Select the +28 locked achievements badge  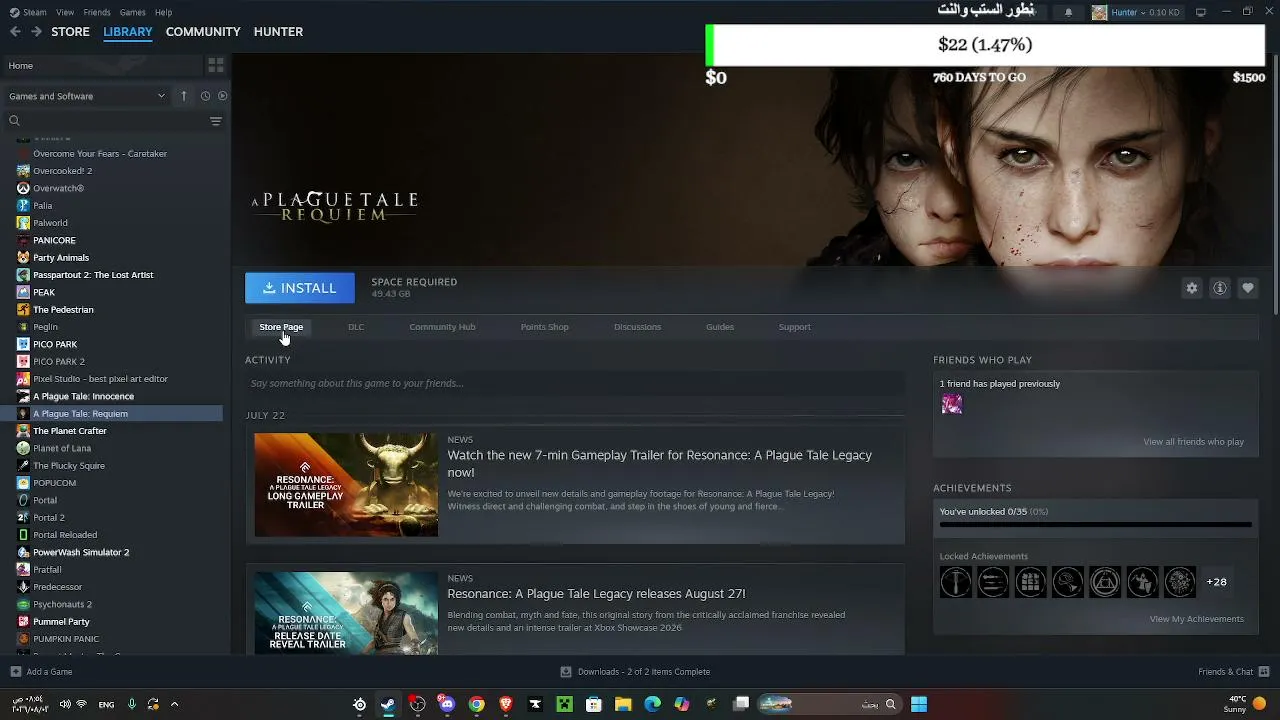click(x=1216, y=582)
